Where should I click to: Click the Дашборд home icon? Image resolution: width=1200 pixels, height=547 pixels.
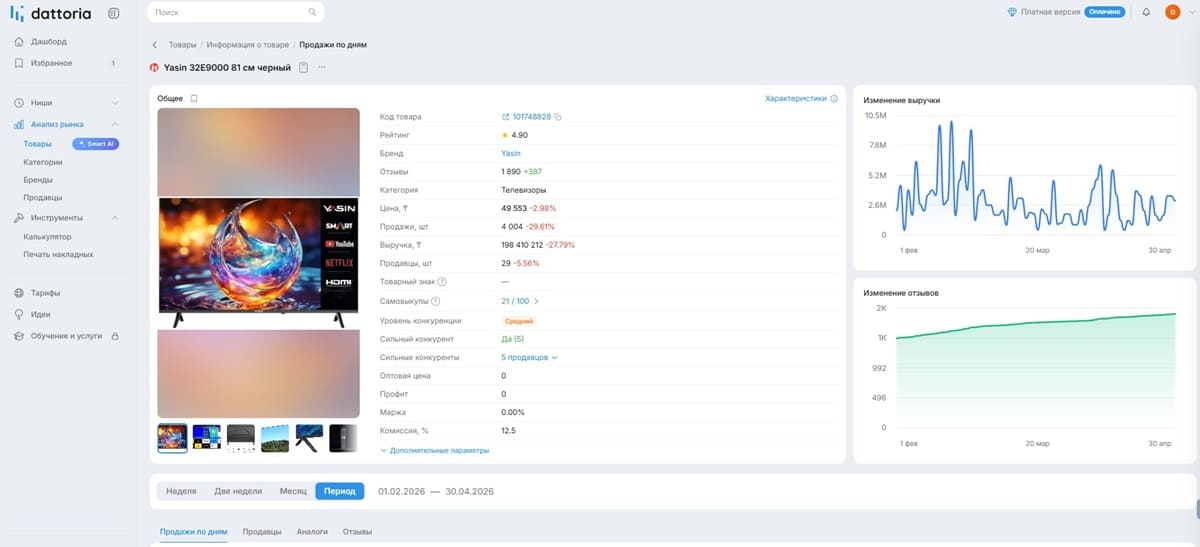[19, 42]
